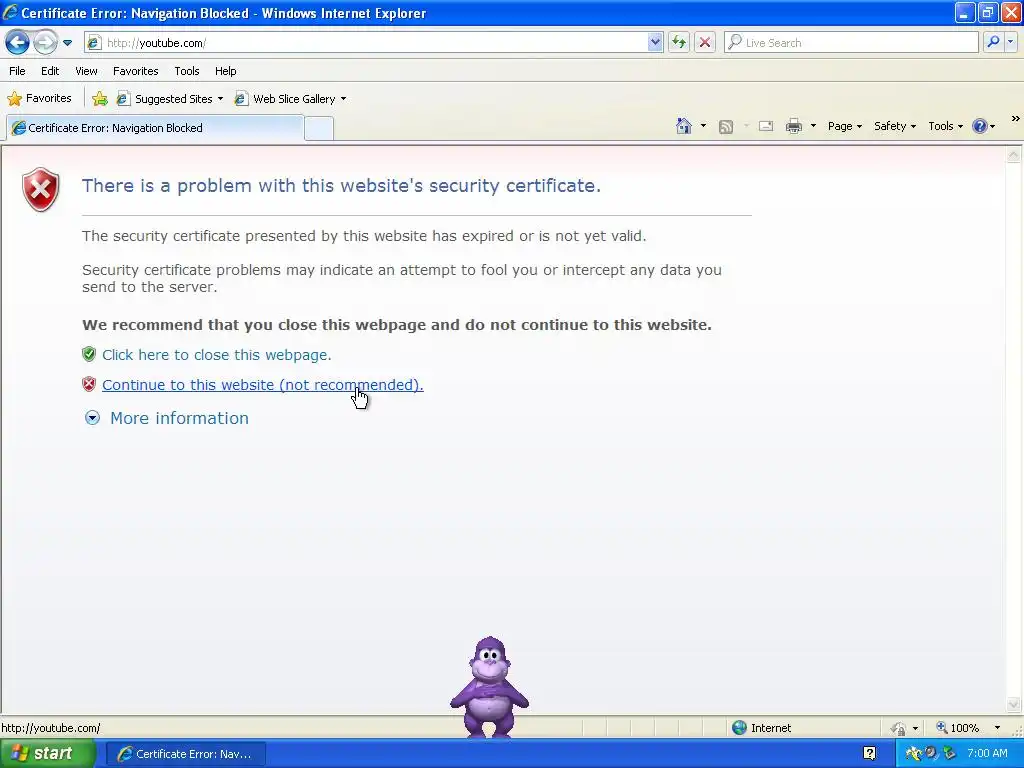Screen dimensions: 1024x768
Task: Click the 100% zoom level button
Action: (958, 728)
